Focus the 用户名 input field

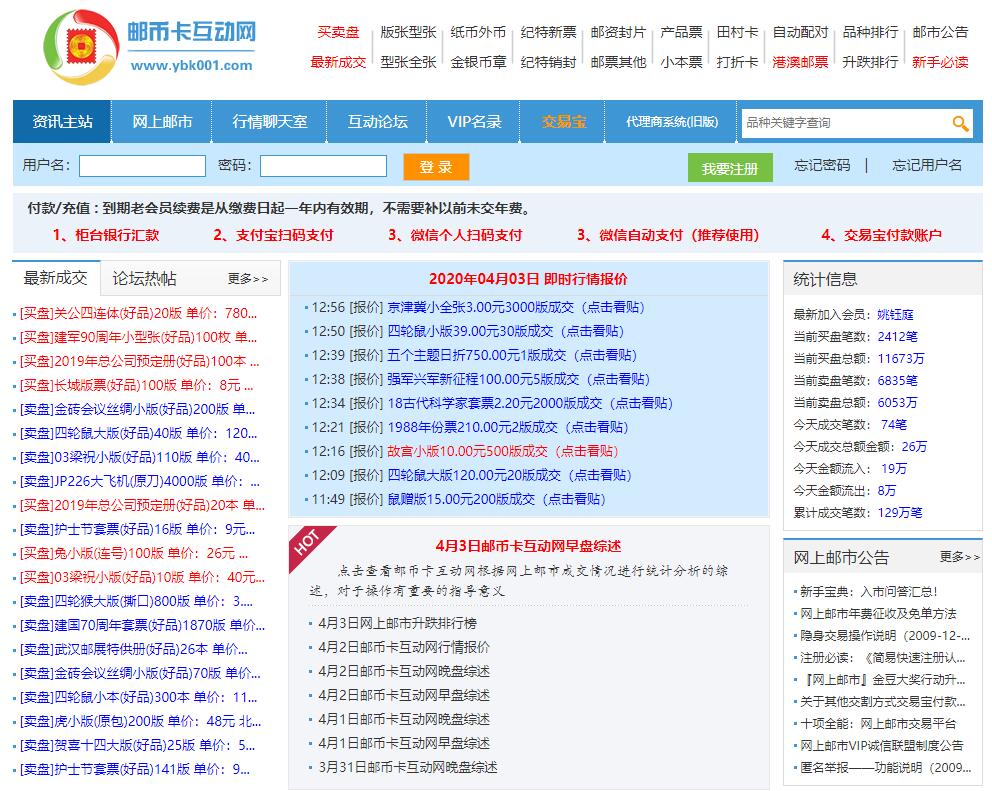click(142, 166)
